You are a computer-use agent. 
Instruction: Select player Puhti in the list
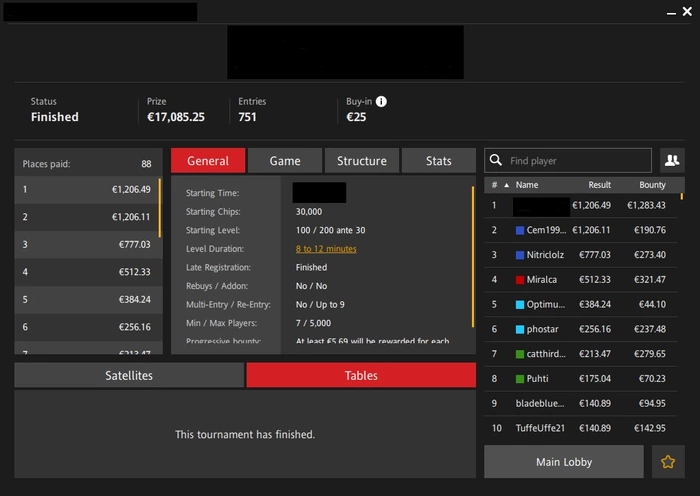pyautogui.click(x=580, y=379)
